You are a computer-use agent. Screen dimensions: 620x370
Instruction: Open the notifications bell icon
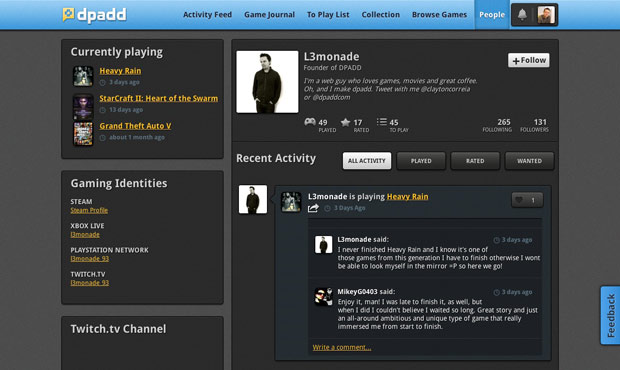[522, 15]
